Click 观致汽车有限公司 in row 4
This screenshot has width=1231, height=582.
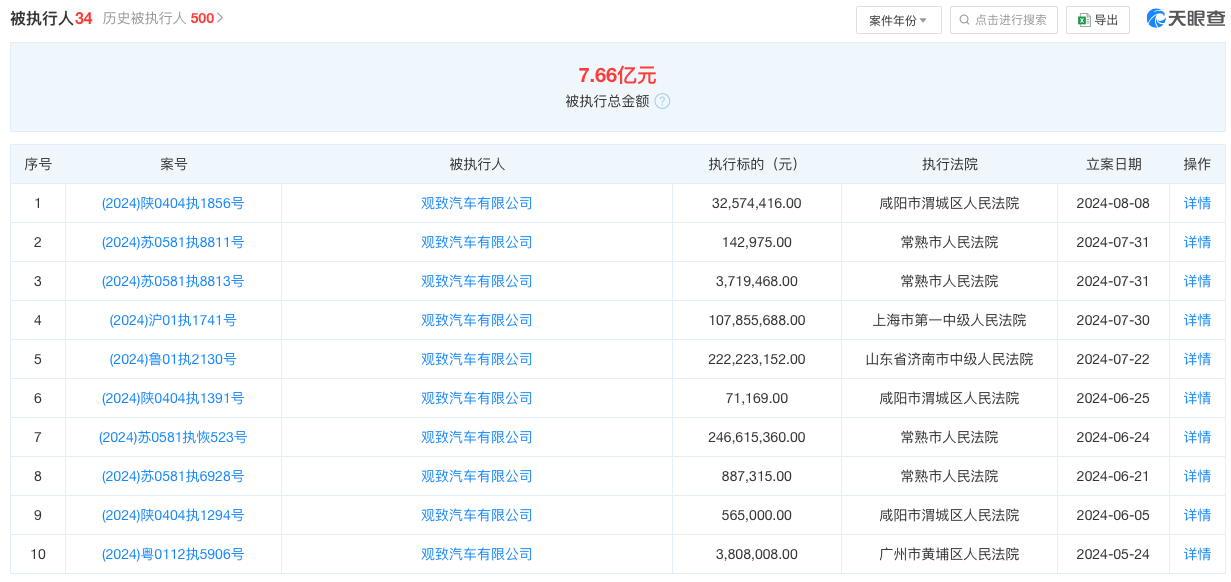click(477, 320)
